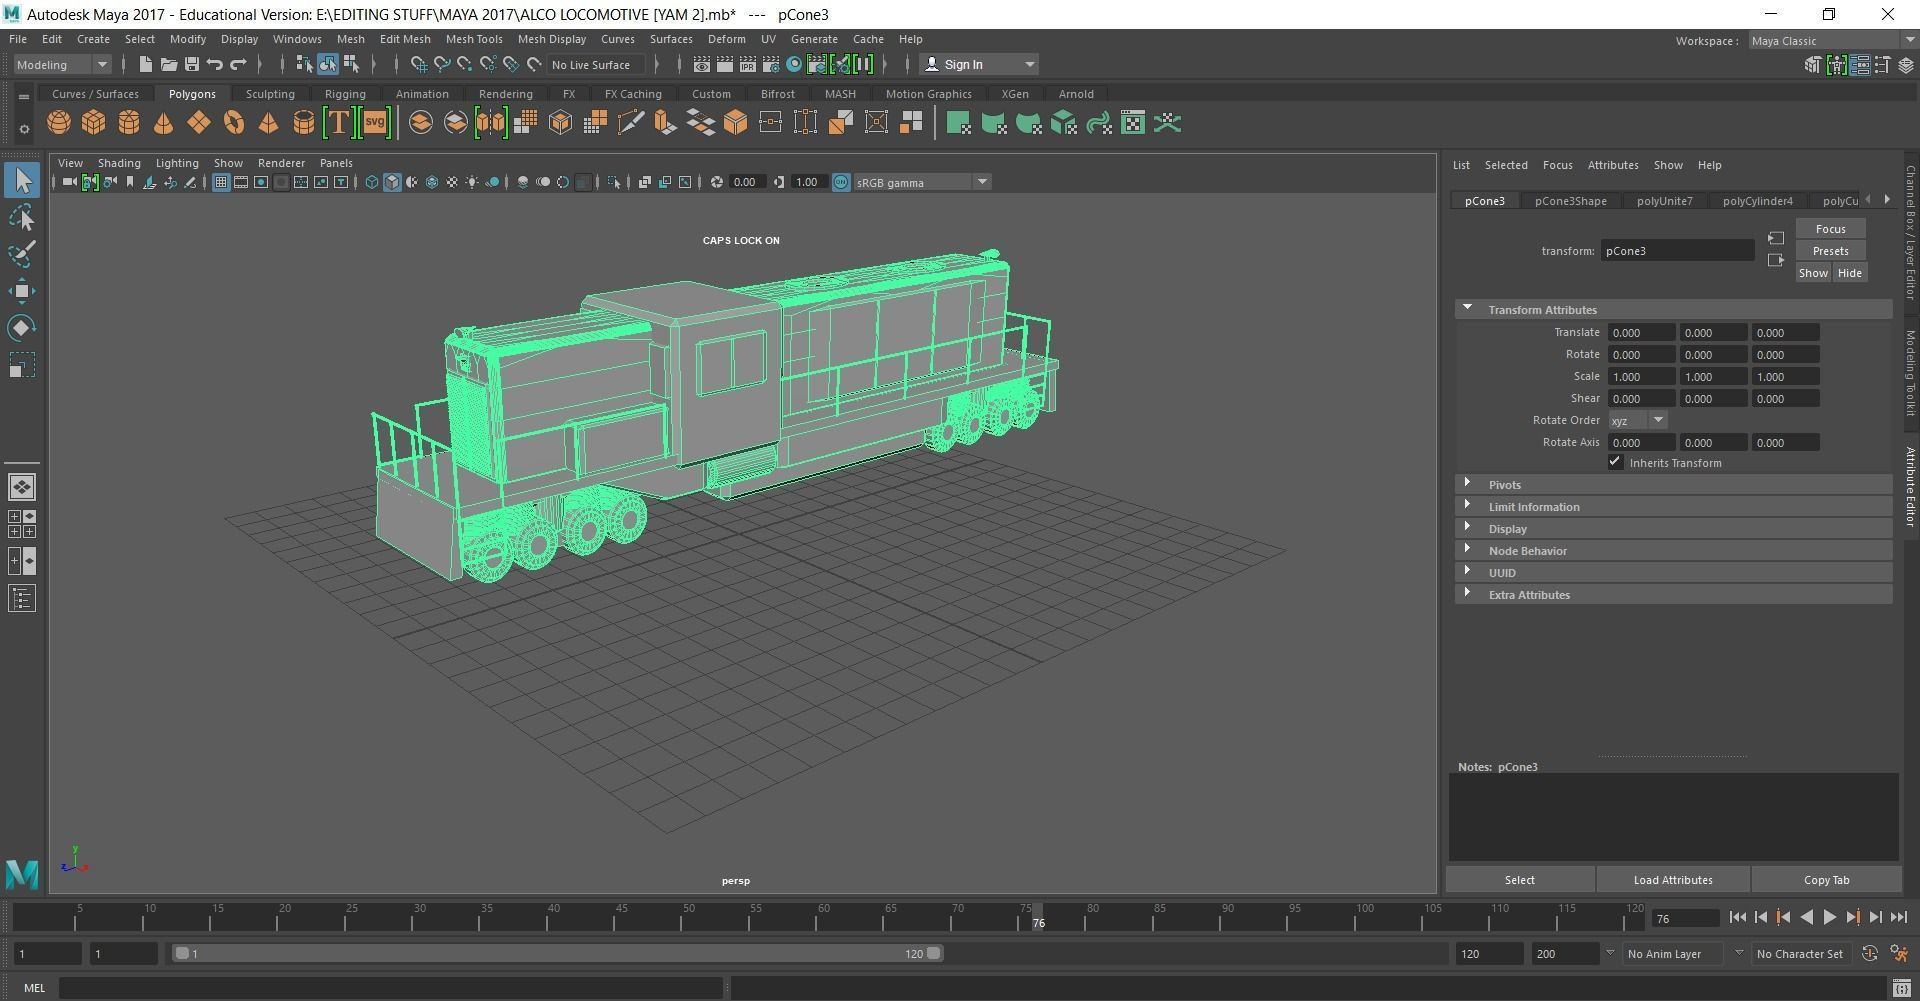Viewport: 1920px width, 1001px height.
Task: Pick the Lasso Select tool
Action: click(22, 218)
